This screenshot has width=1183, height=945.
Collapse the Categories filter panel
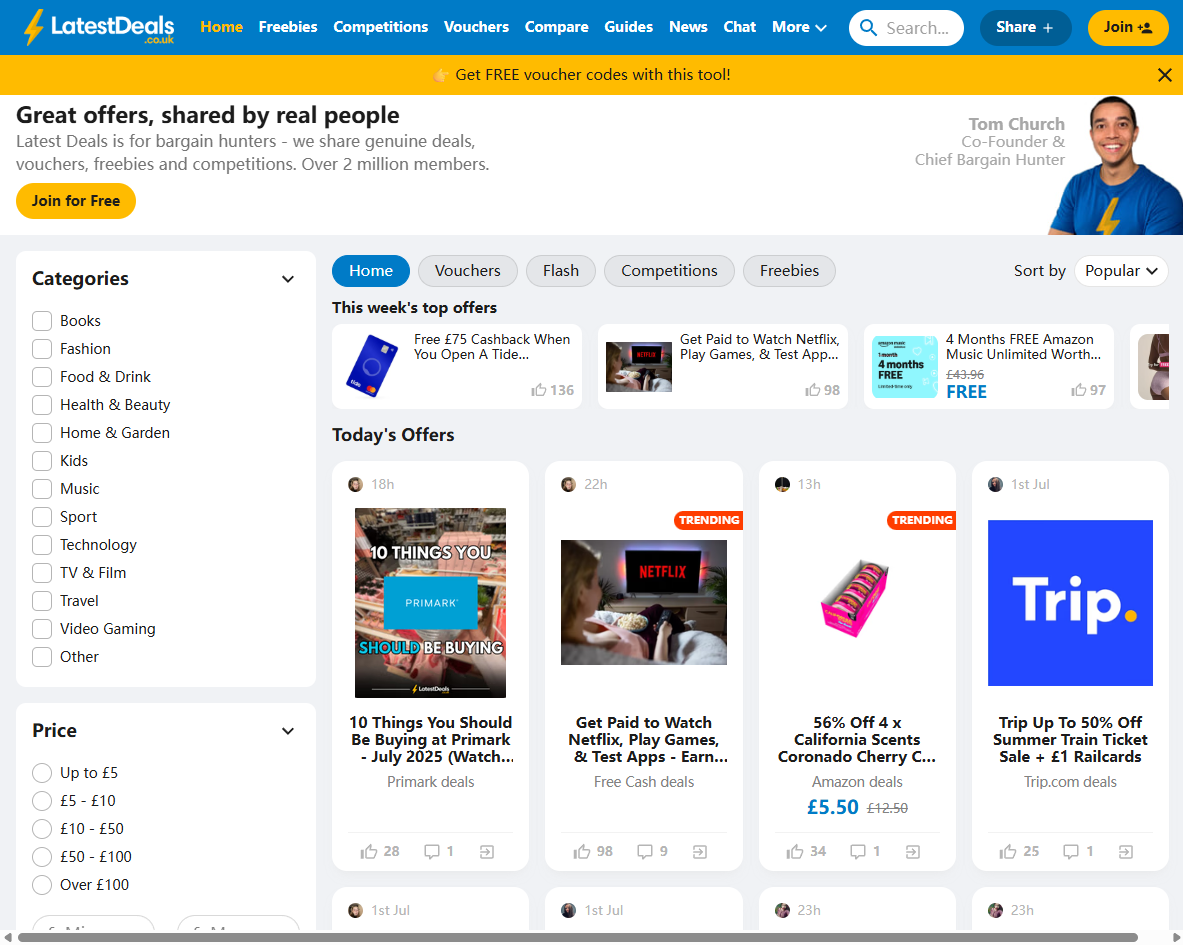[x=288, y=279]
